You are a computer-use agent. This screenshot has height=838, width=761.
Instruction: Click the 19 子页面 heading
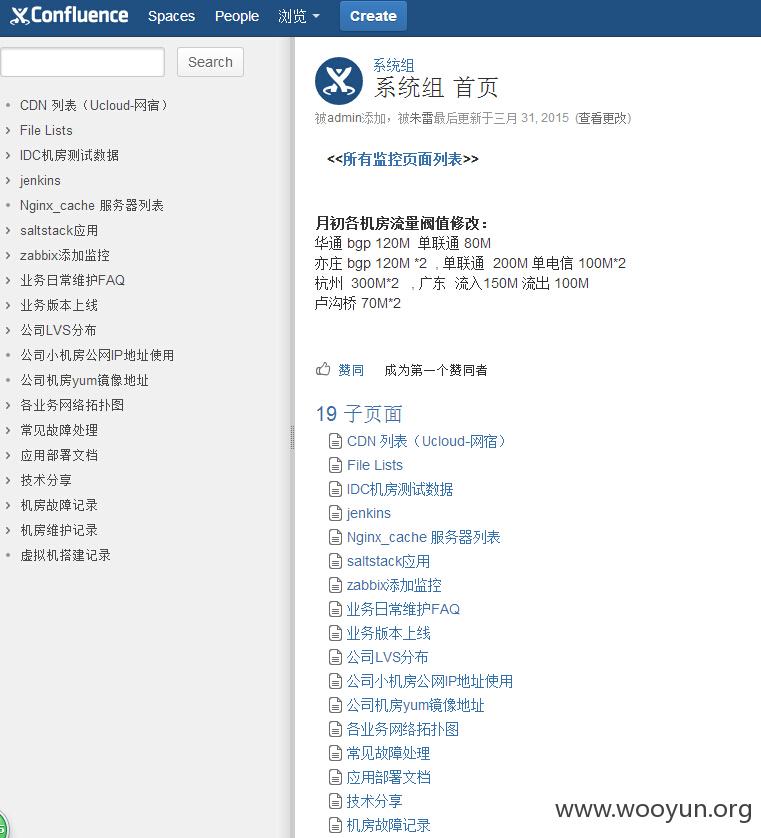359,414
